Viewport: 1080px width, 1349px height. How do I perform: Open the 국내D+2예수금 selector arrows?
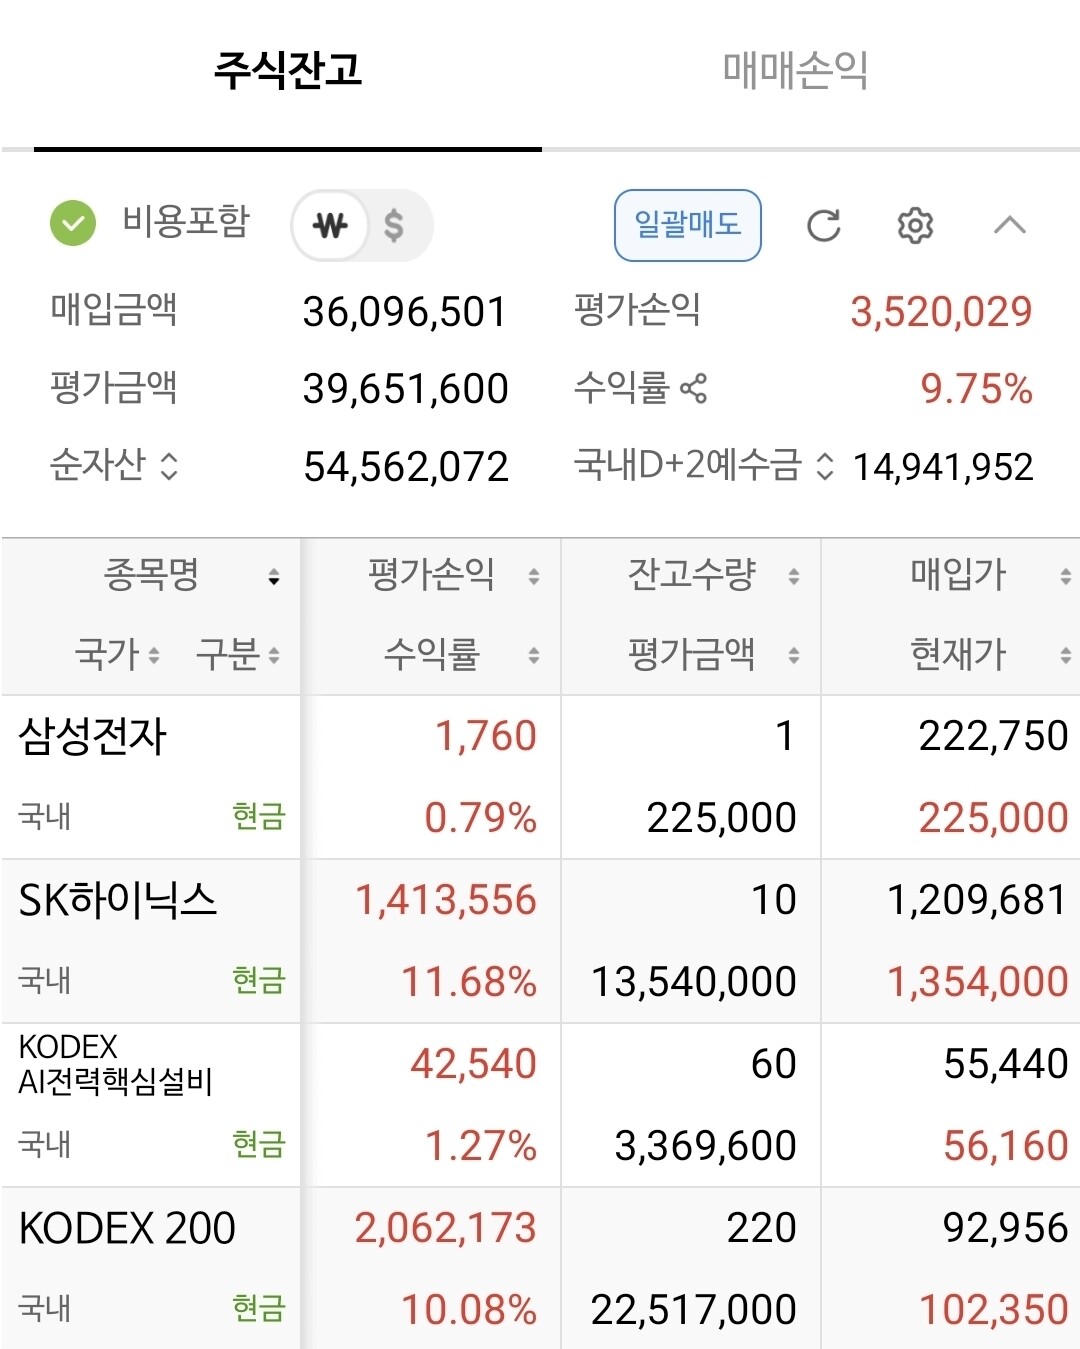[x=825, y=466]
